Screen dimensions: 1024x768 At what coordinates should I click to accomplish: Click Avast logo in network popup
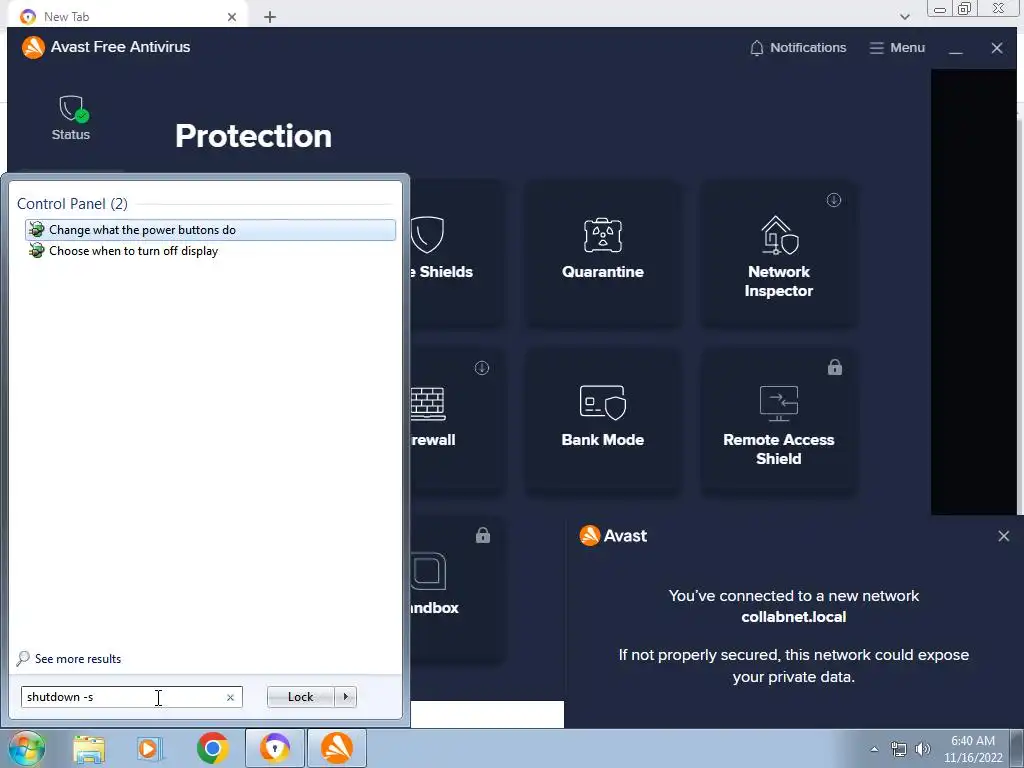pyautogui.click(x=590, y=536)
